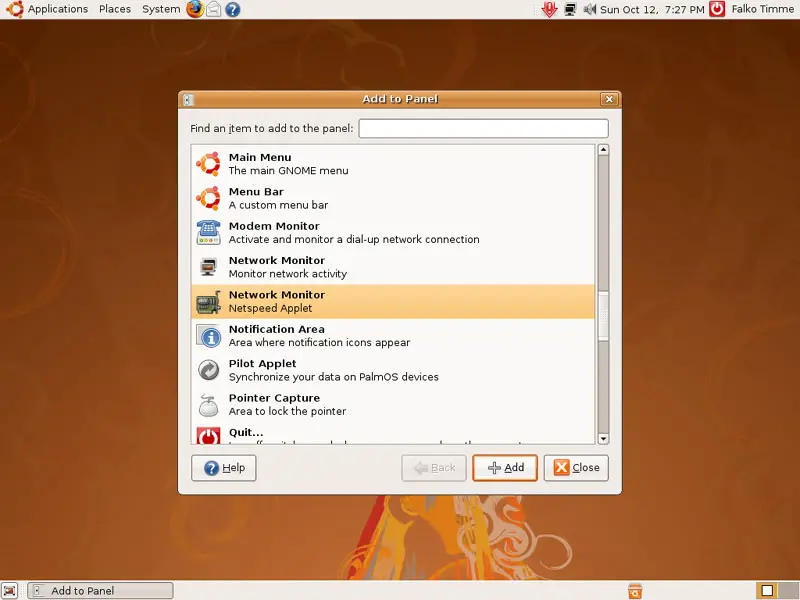Select the Pointer Capture mouse icon
The image size is (800, 600).
pyautogui.click(x=208, y=405)
